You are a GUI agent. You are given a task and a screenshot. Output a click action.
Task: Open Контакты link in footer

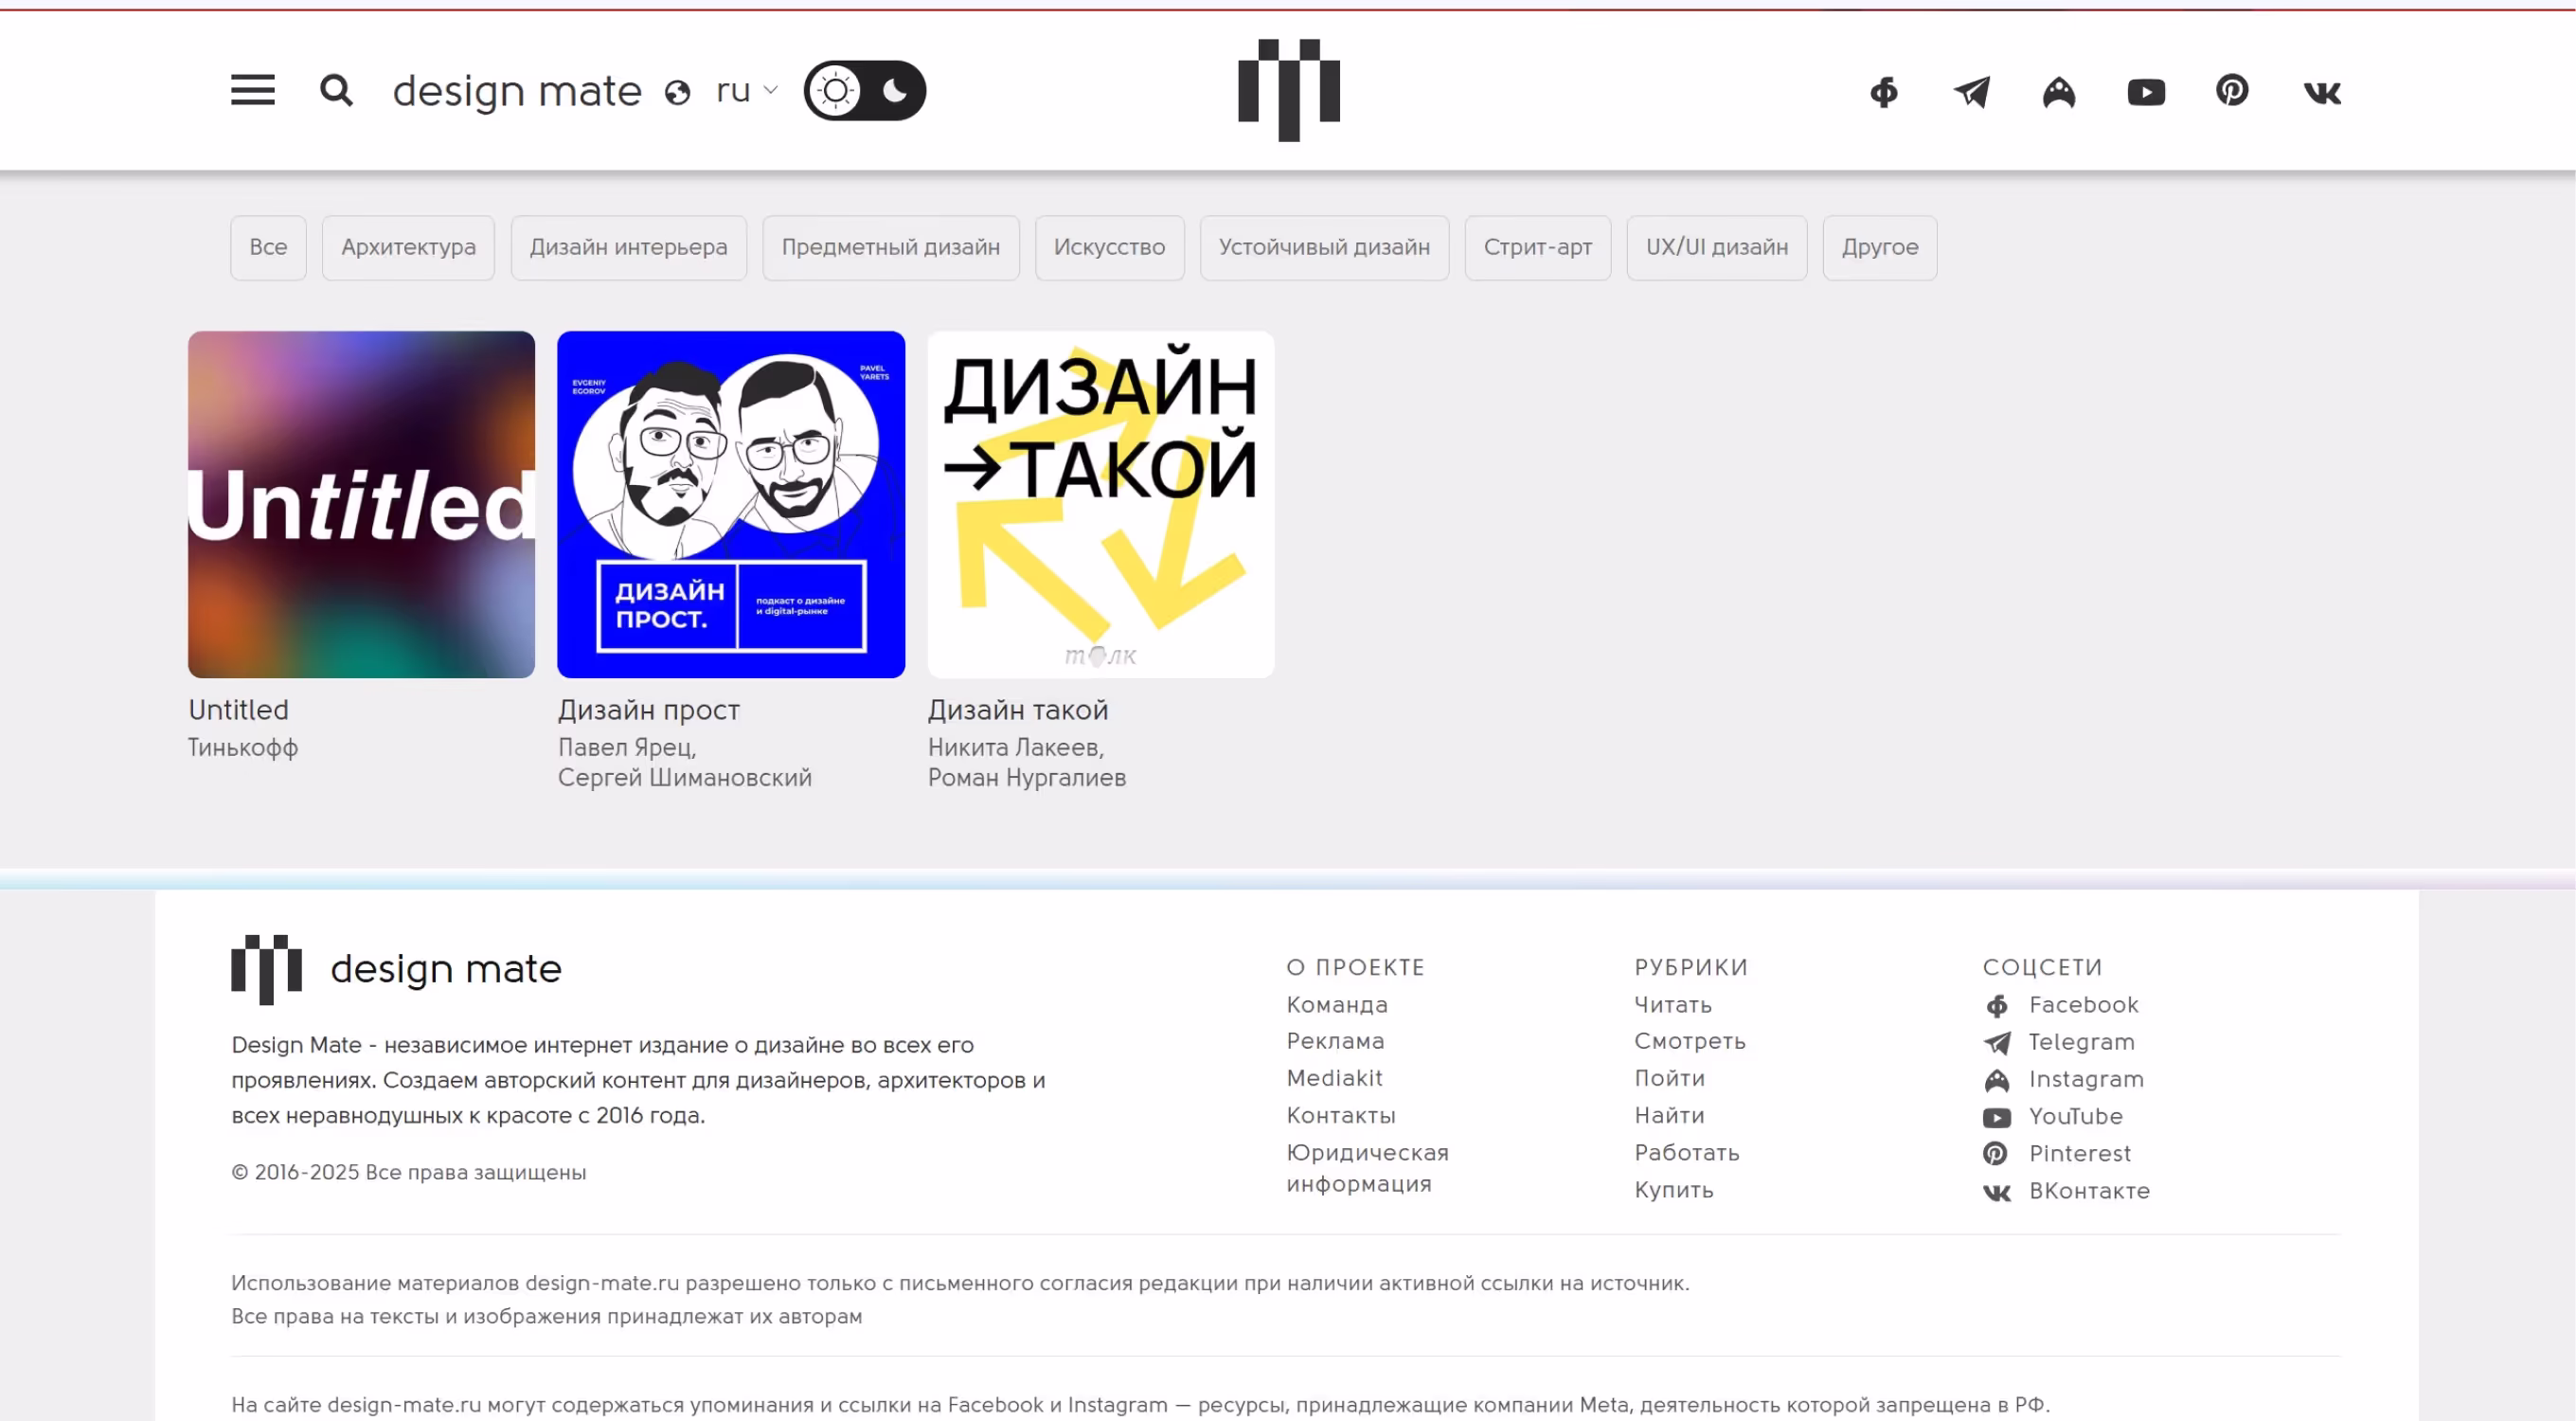pos(1340,1115)
